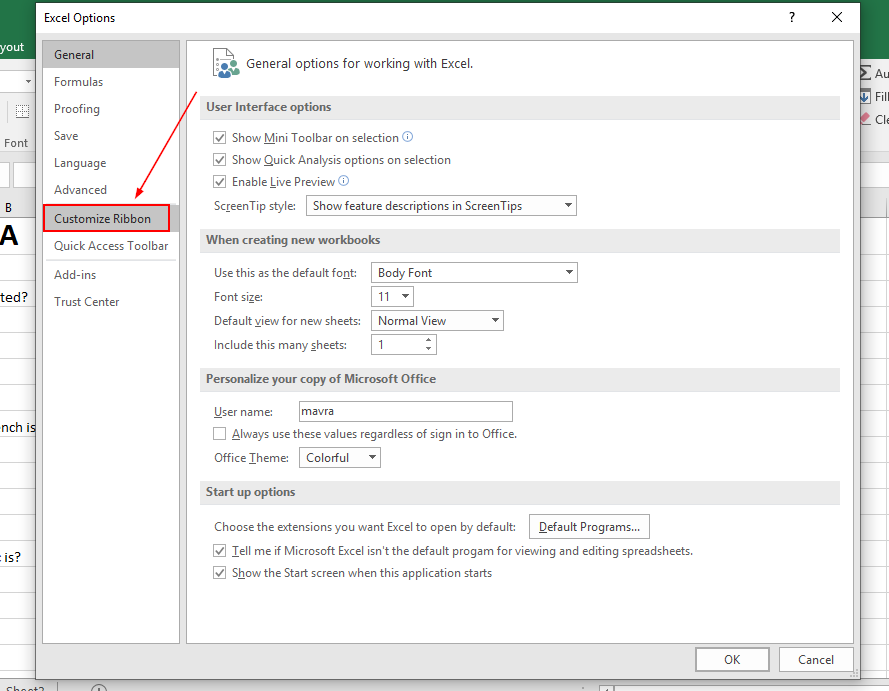889x691 pixels.
Task: Click the OK button
Action: [x=732, y=659]
